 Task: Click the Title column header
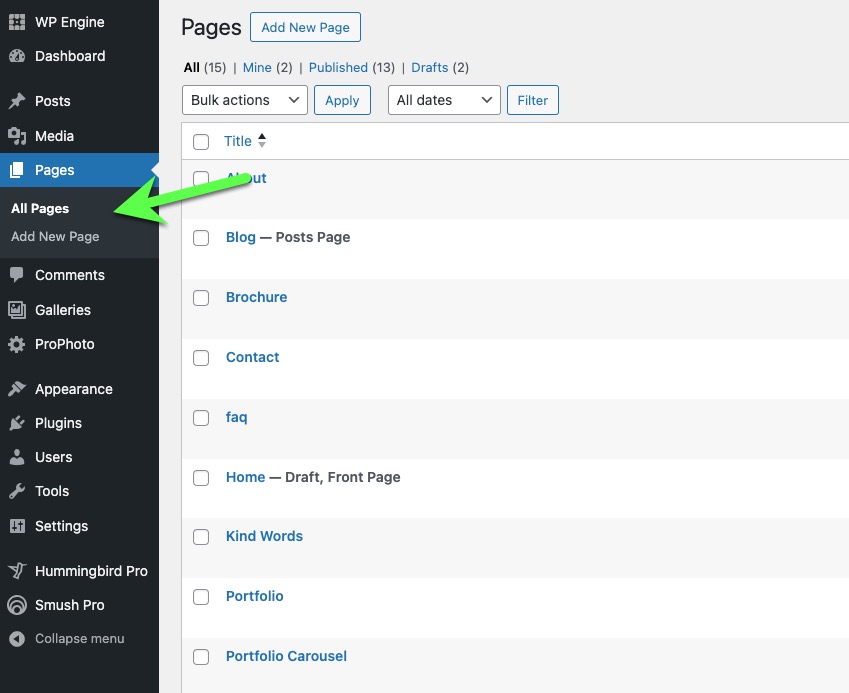[238, 141]
